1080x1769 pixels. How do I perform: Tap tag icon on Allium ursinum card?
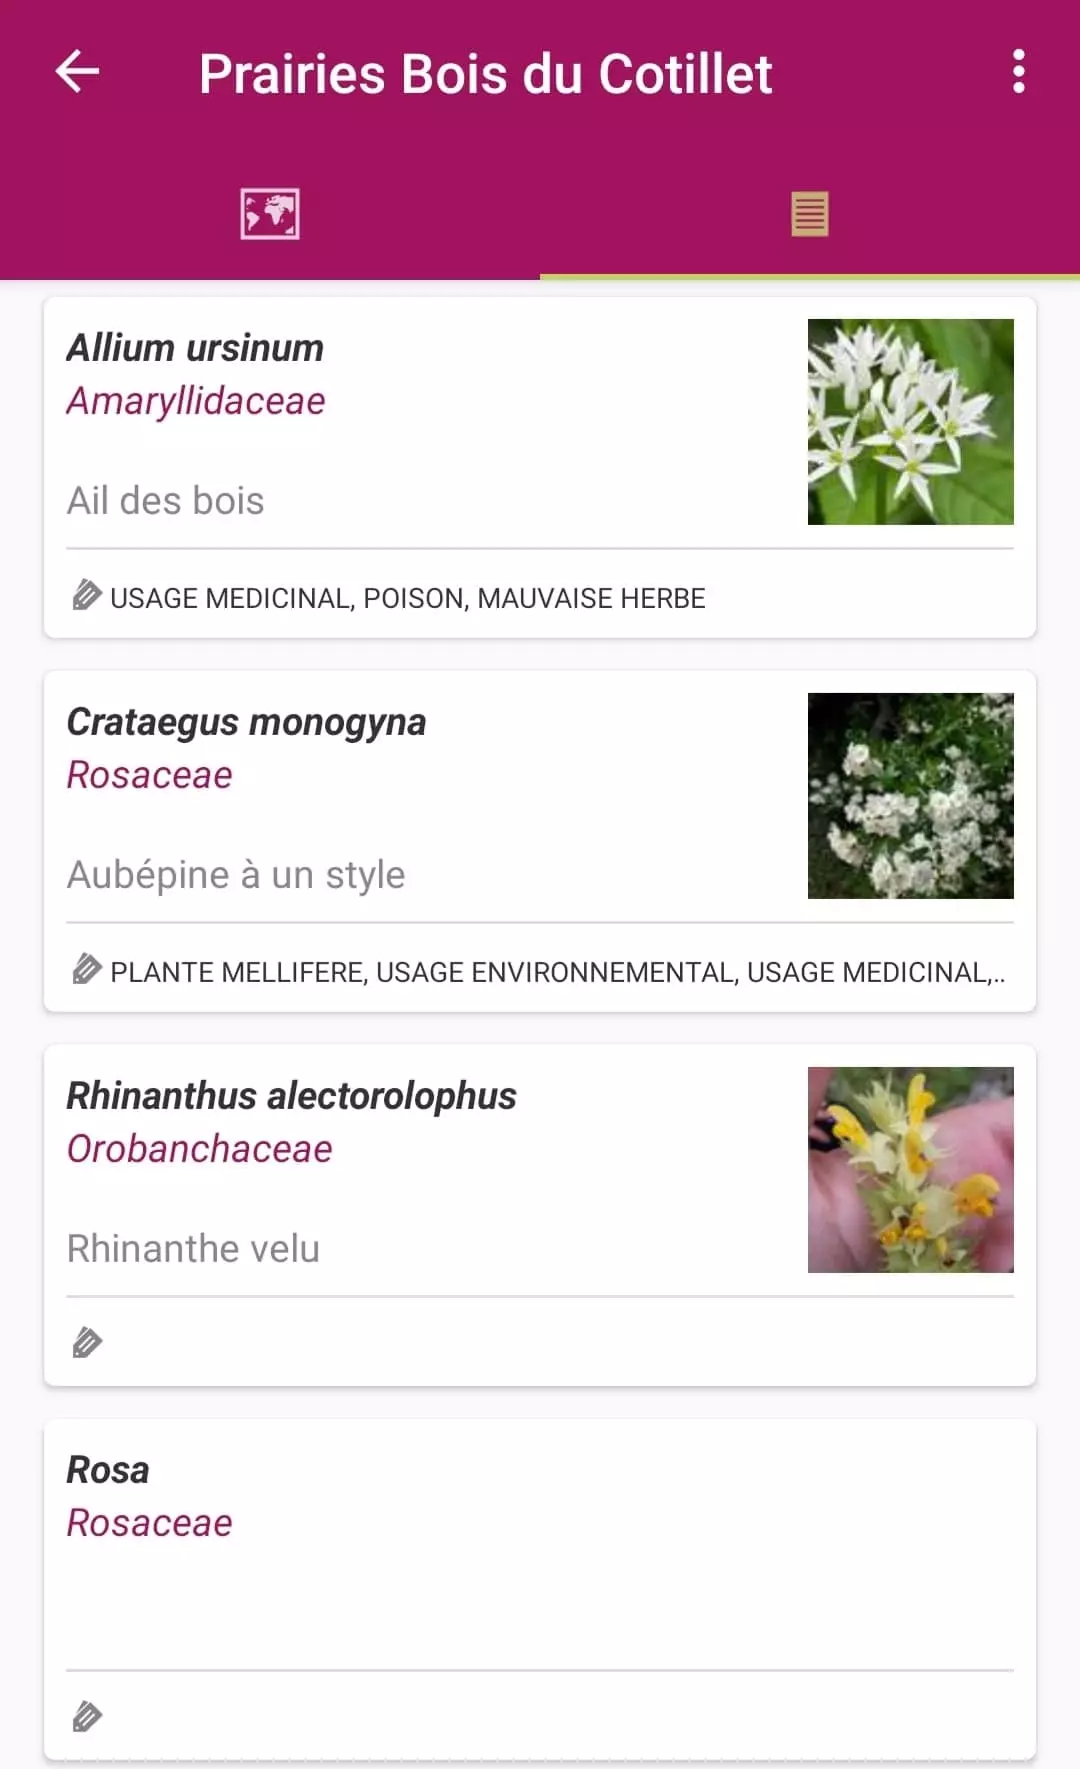click(87, 595)
